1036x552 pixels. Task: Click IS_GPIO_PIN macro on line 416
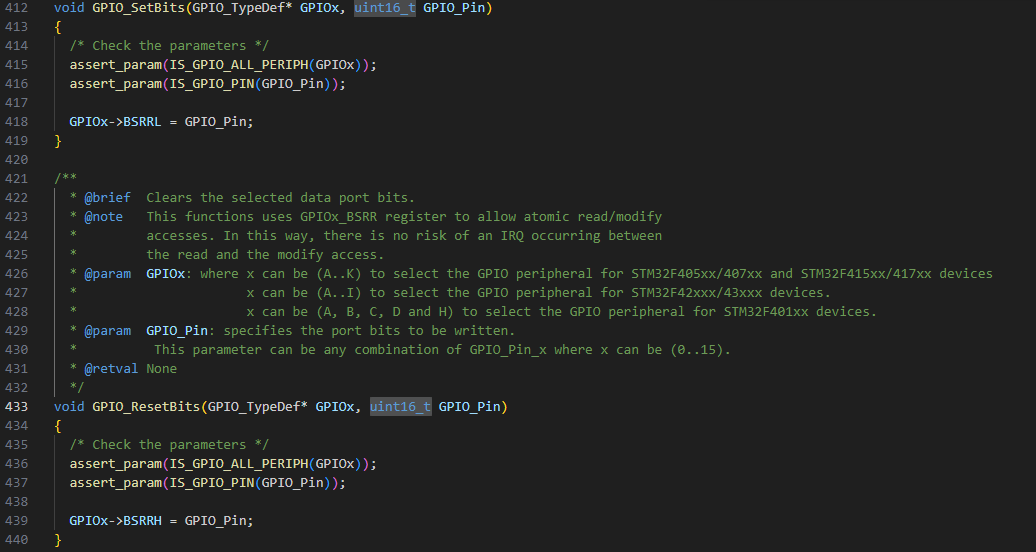211,84
